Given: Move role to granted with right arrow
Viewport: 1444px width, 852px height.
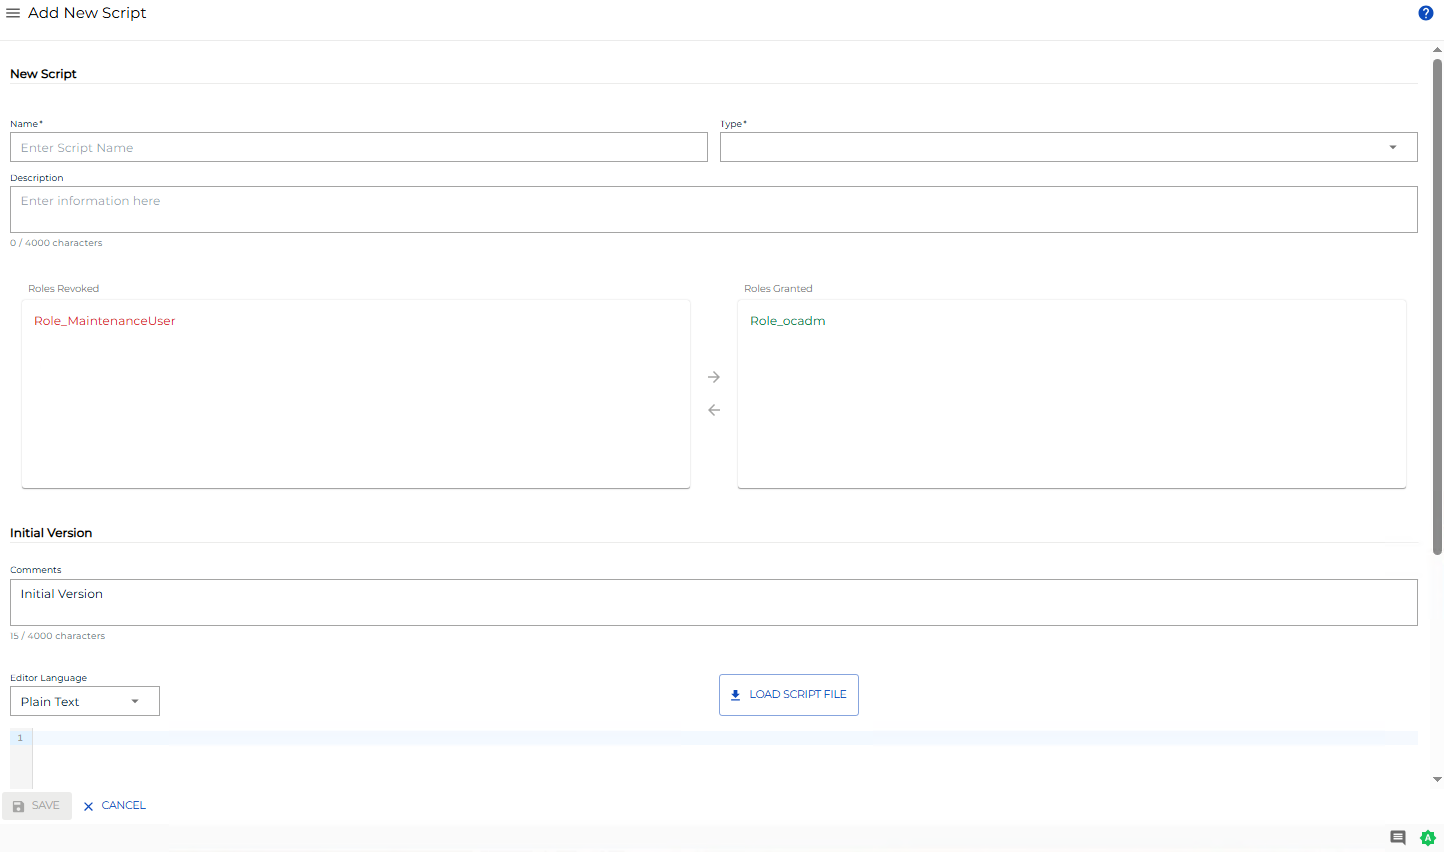Looking at the screenshot, I should pos(714,377).
